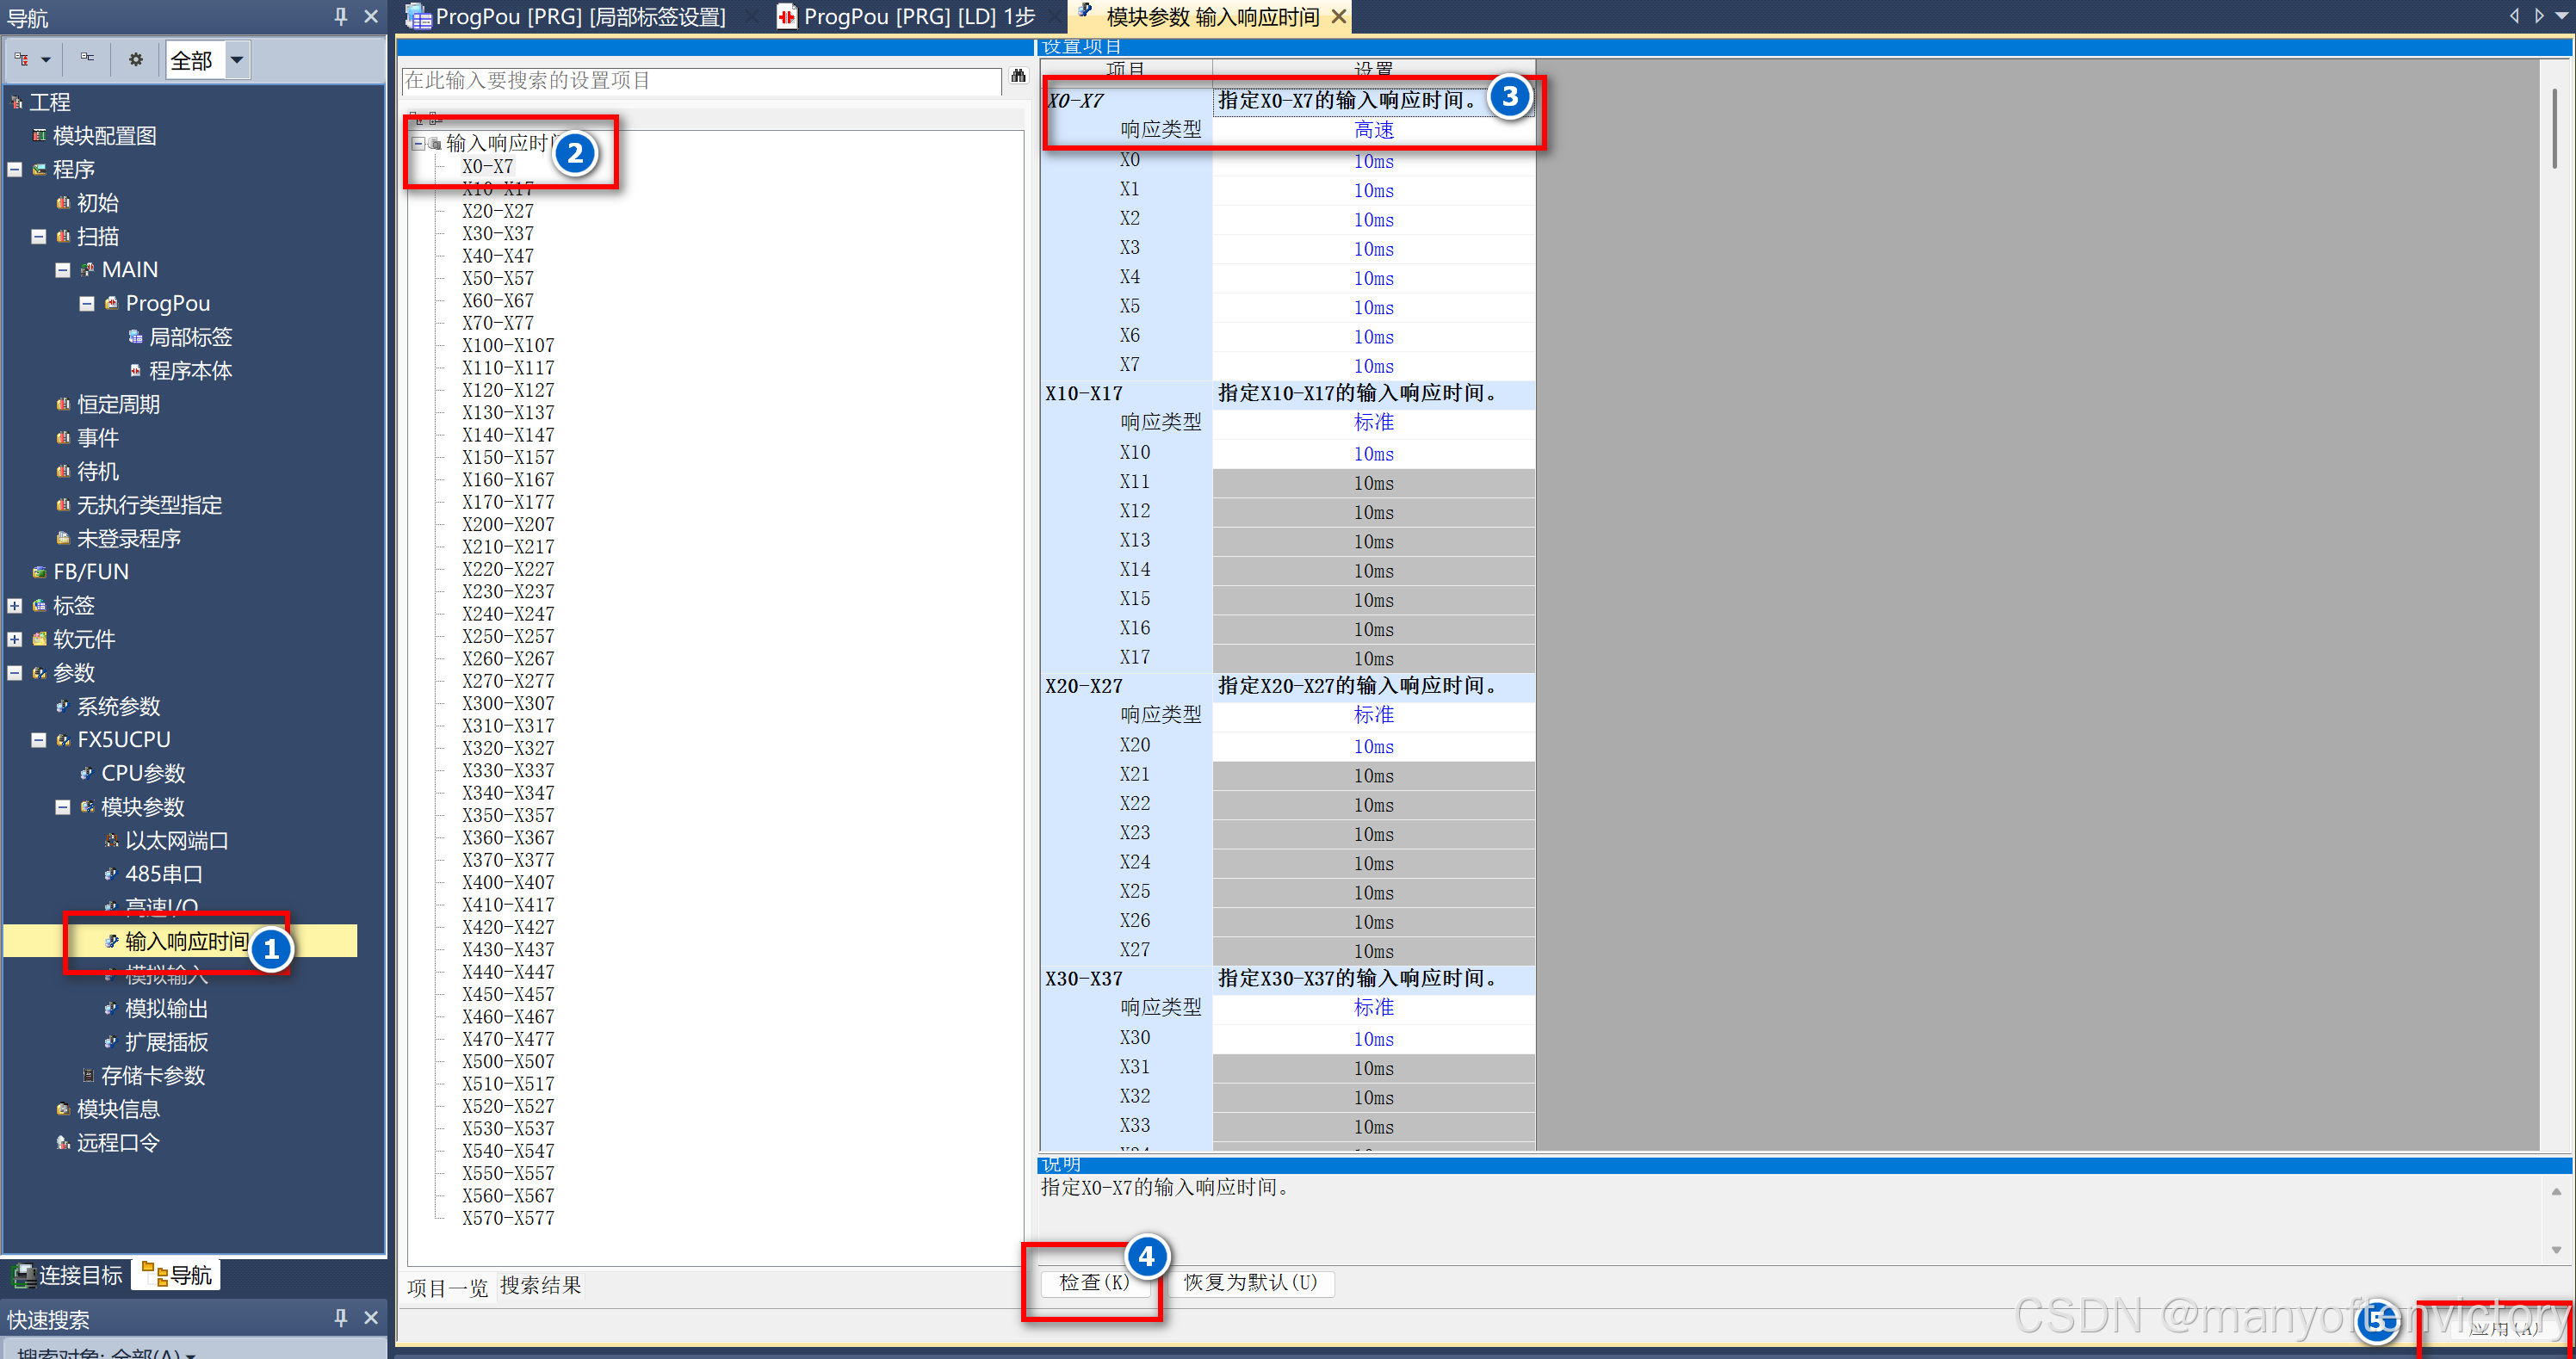Click the X7 response time 10ms cell
This screenshot has width=2576, height=1359.
coord(1373,366)
